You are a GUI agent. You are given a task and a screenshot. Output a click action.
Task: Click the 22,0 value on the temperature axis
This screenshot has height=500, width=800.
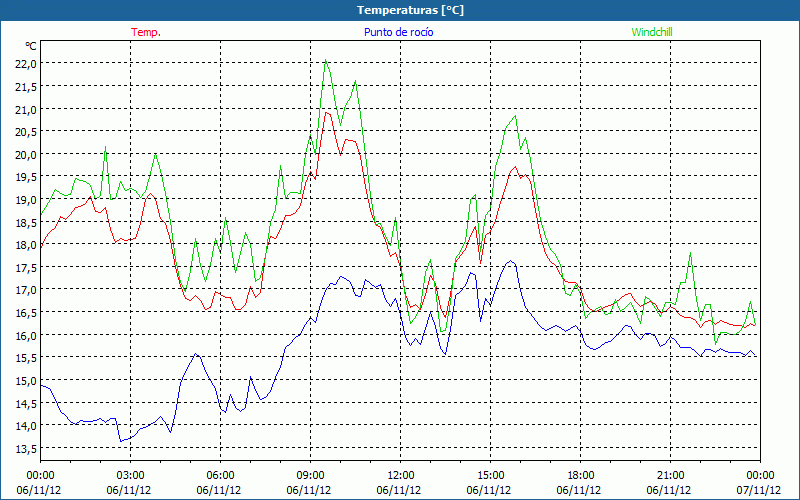(x=23, y=64)
